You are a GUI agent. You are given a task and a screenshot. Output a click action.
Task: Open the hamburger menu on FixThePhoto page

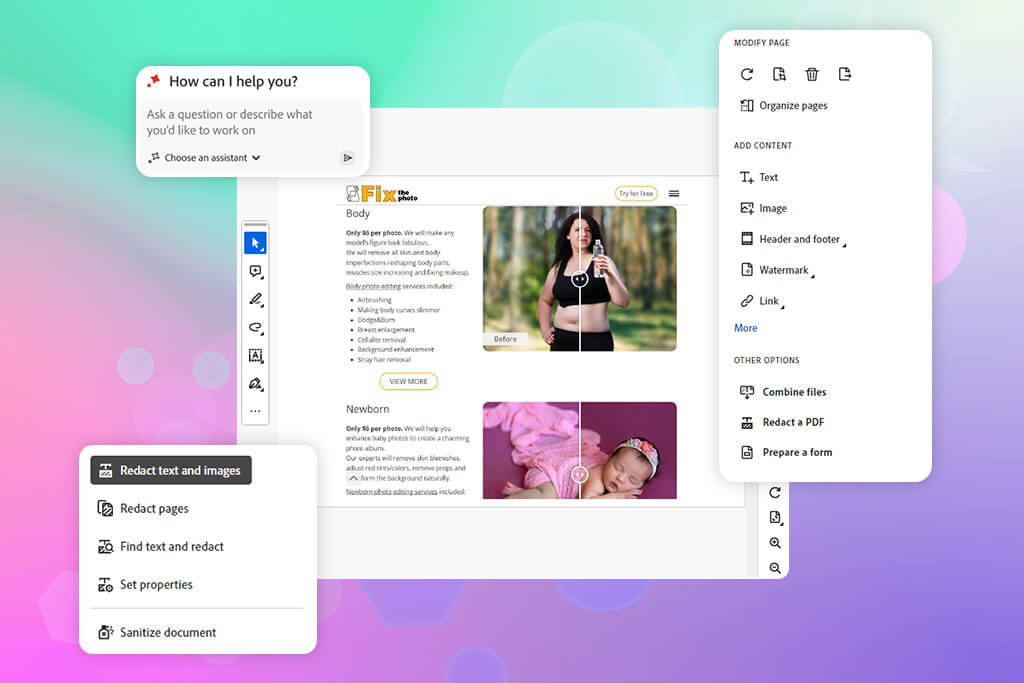674,193
